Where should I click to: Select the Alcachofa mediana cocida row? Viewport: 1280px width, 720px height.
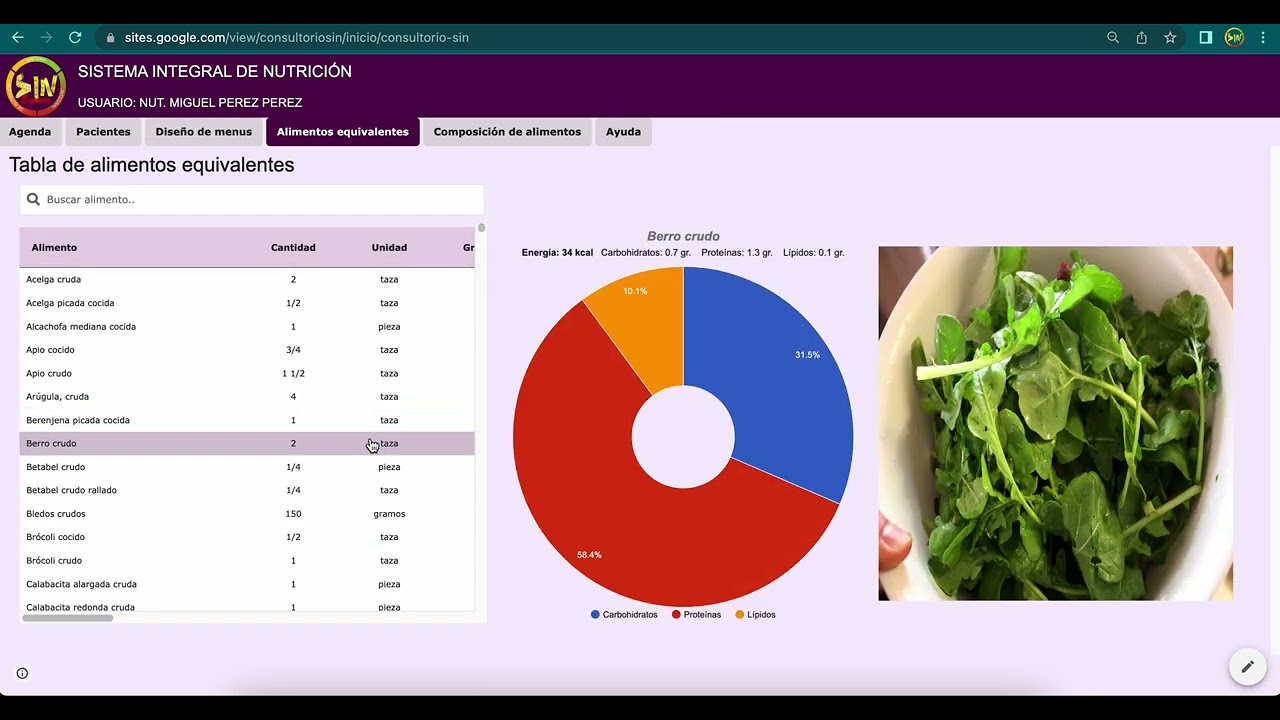tap(247, 326)
